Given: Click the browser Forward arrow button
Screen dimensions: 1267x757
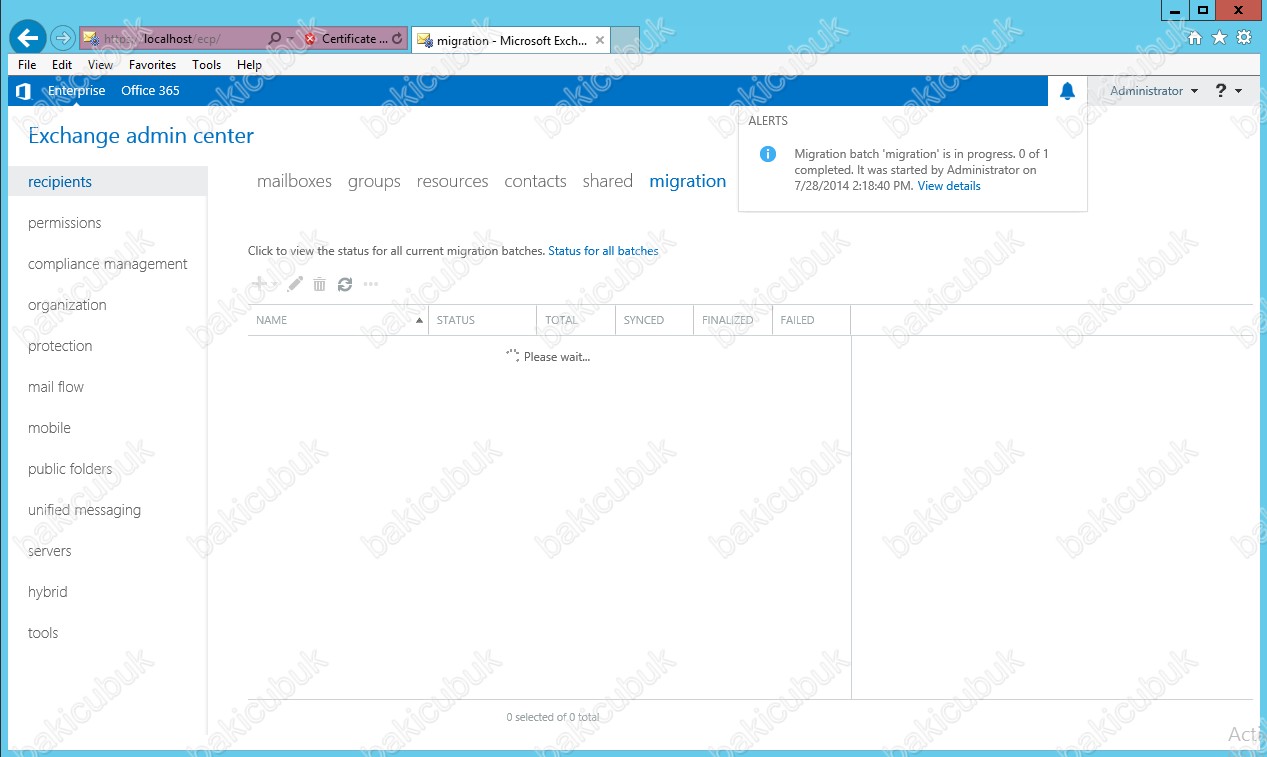Looking at the screenshot, I should 63,38.
